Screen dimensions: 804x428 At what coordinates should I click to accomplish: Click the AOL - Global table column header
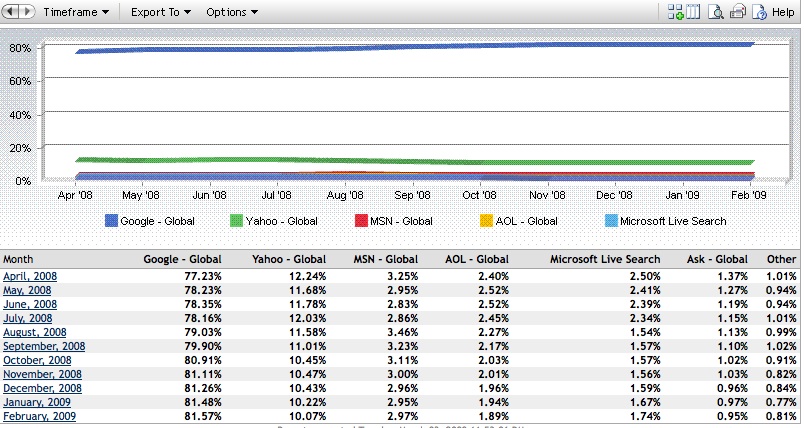coord(477,259)
